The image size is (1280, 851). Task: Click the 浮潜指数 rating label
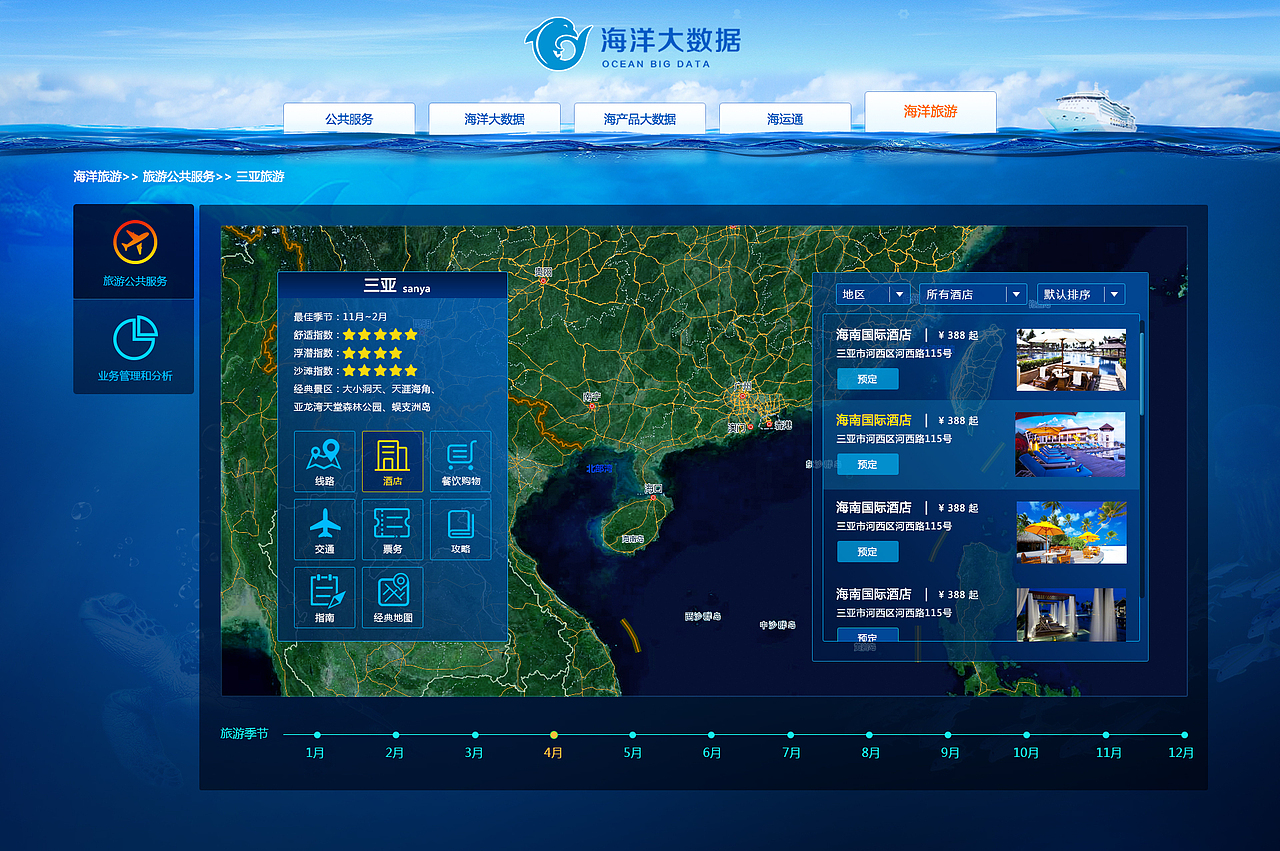pyautogui.click(x=316, y=353)
